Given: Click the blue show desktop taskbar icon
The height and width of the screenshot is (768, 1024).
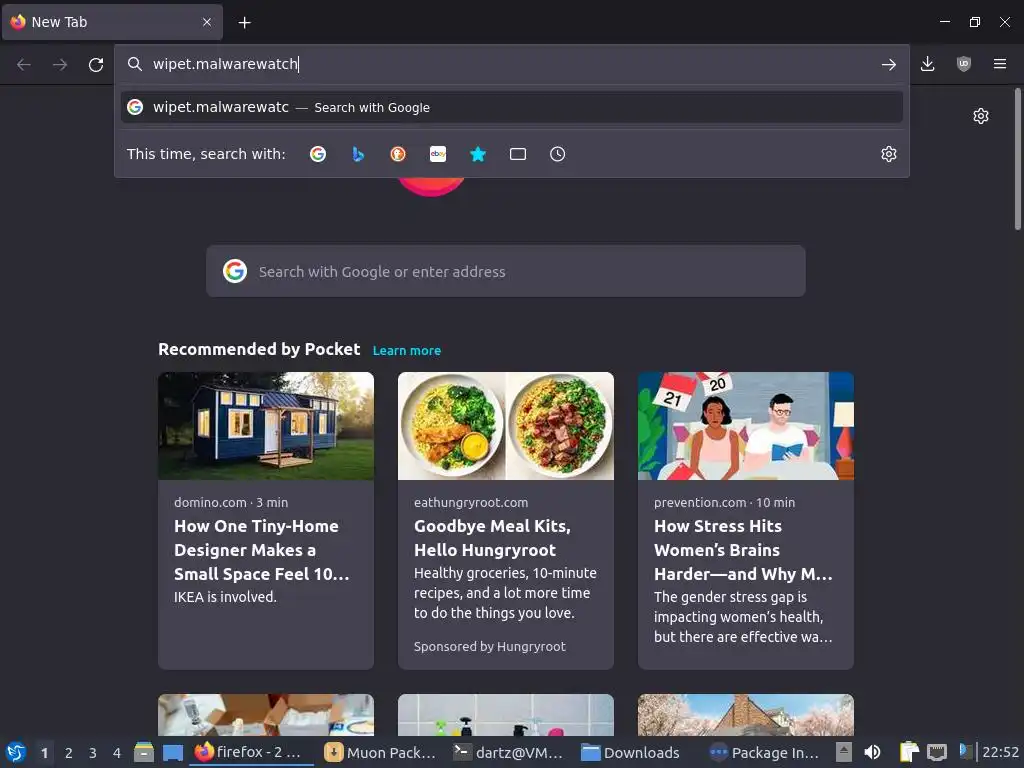Looking at the screenshot, I should pyautogui.click(x=172, y=752).
